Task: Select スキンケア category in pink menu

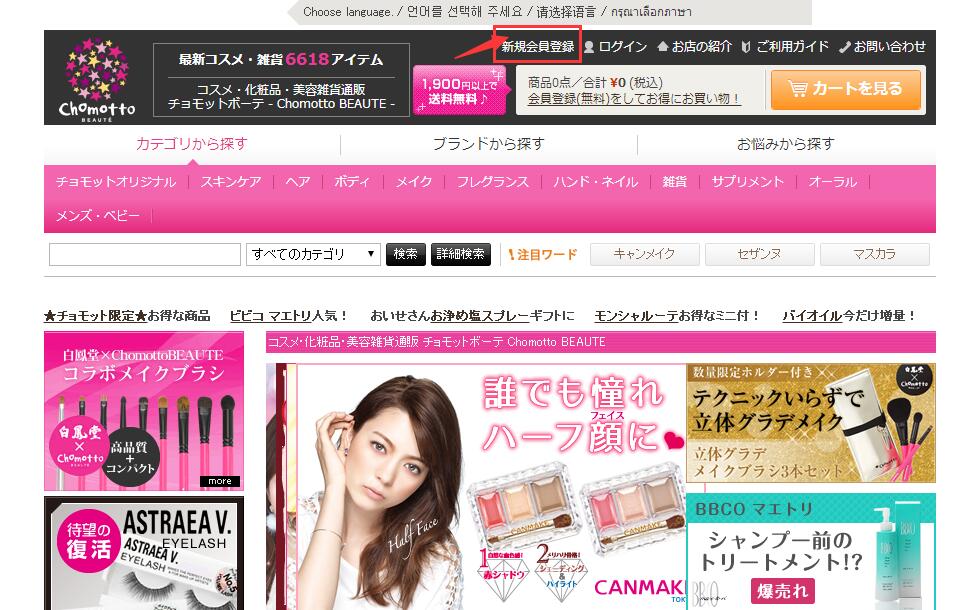Action: click(x=230, y=182)
